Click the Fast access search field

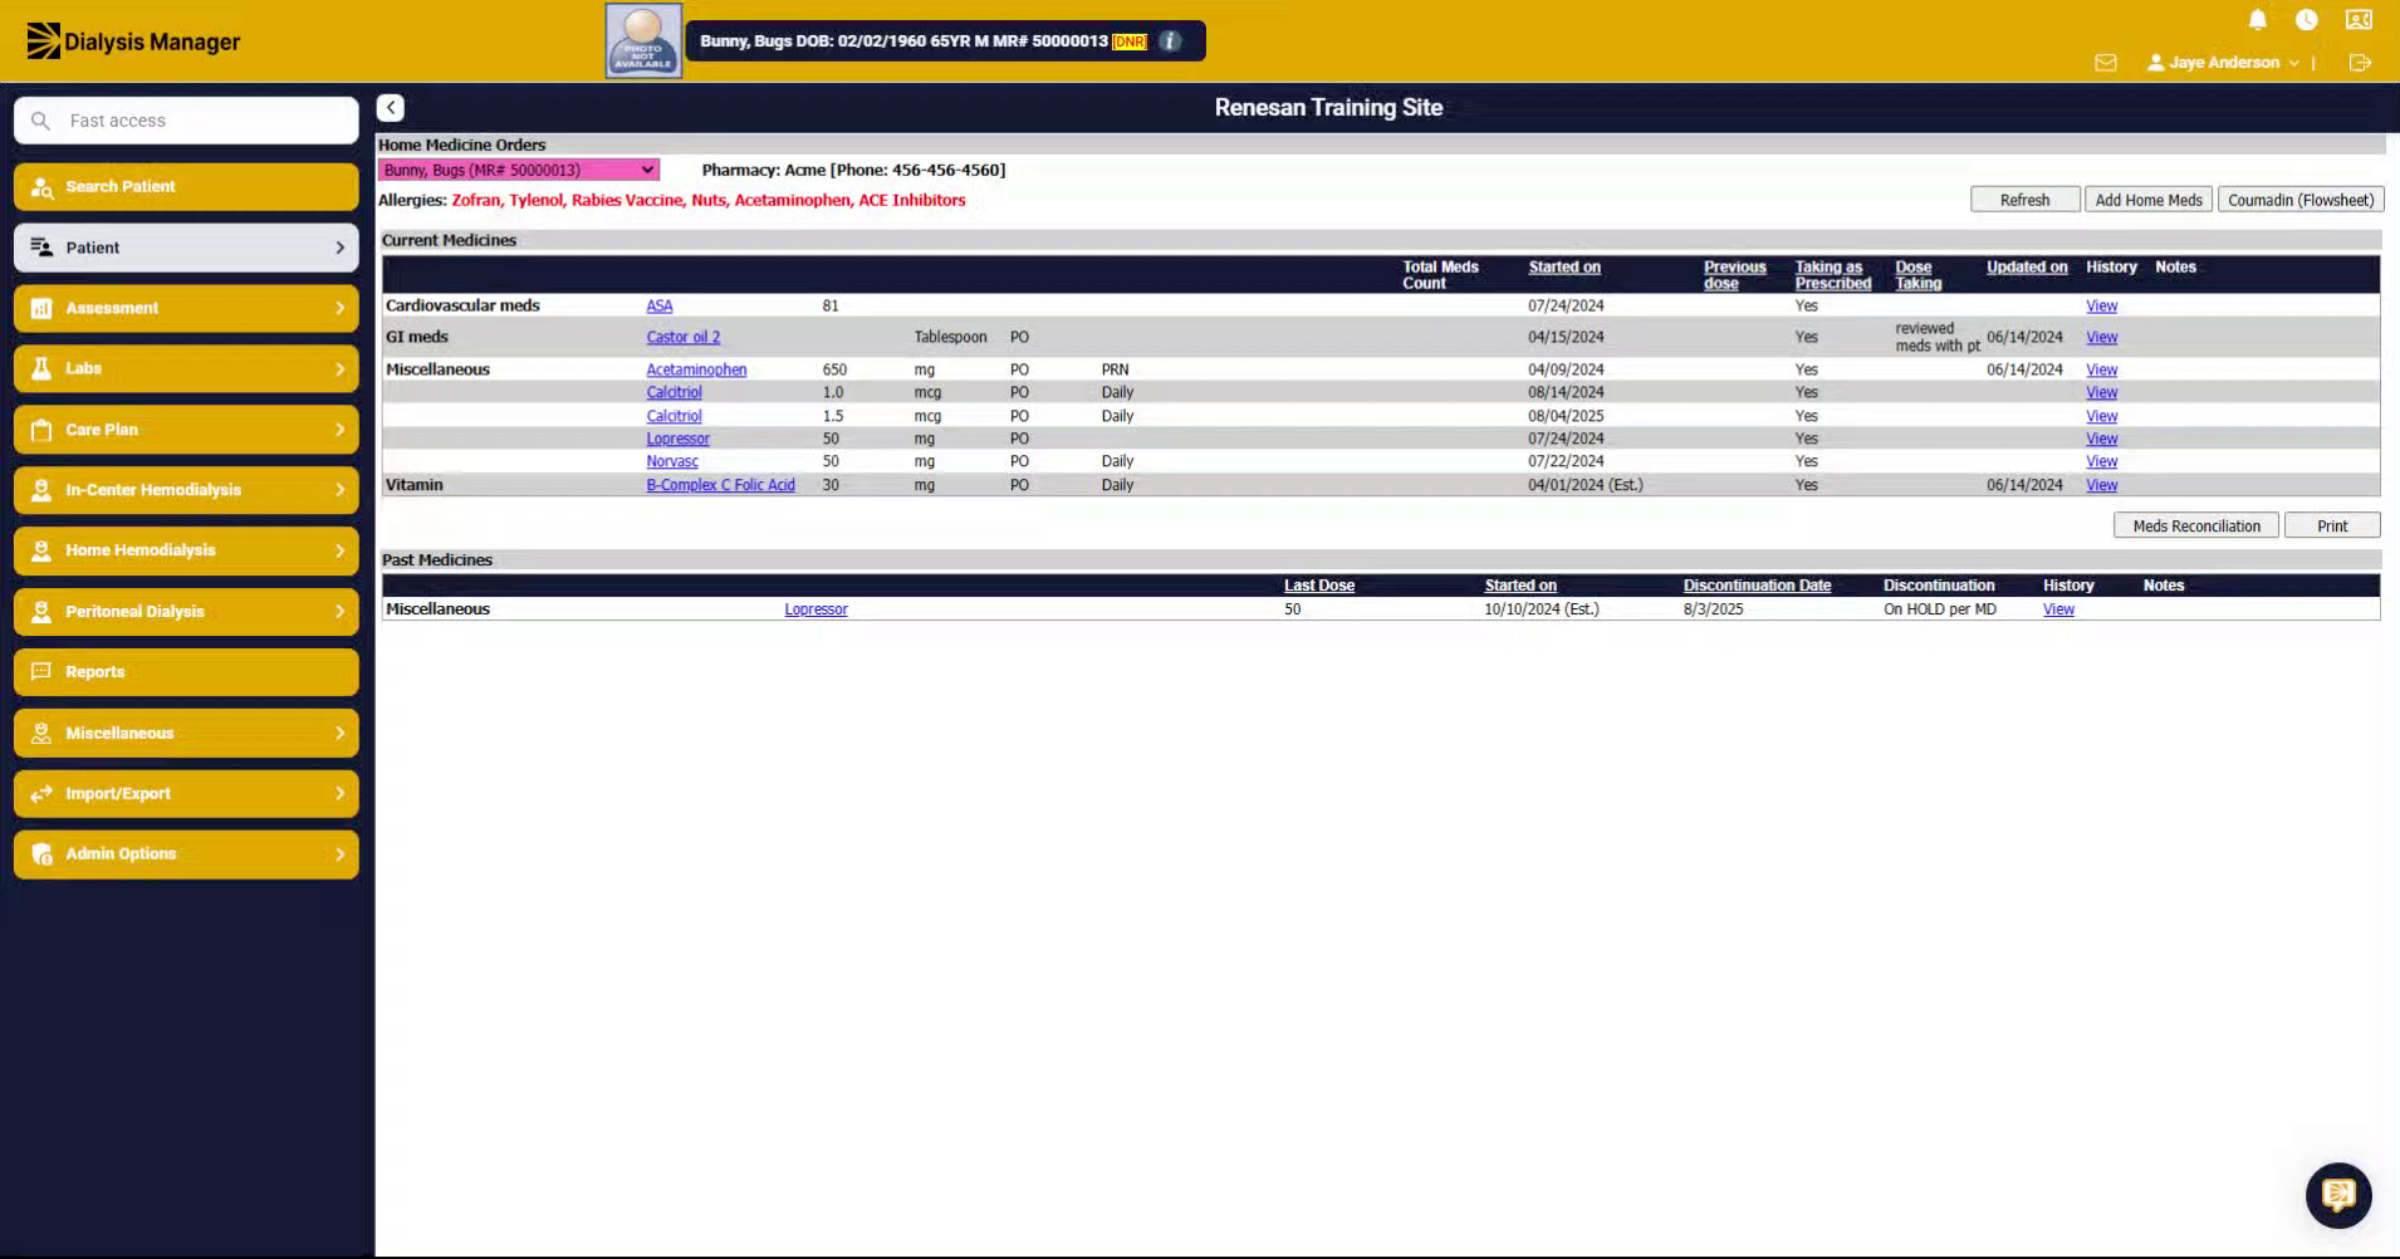click(x=186, y=120)
